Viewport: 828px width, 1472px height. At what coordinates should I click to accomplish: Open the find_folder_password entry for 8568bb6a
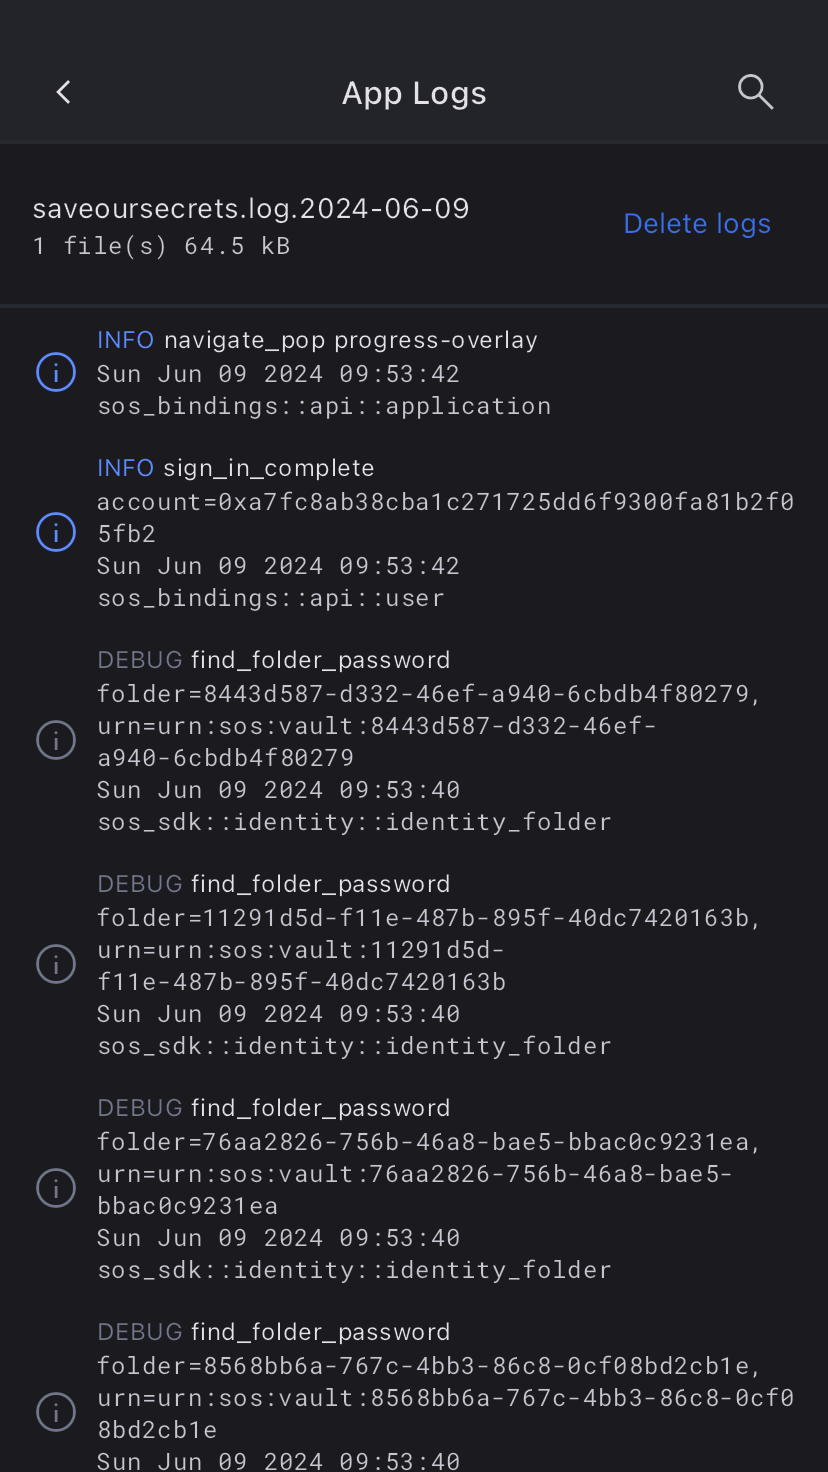pyautogui.click(x=320, y=1332)
